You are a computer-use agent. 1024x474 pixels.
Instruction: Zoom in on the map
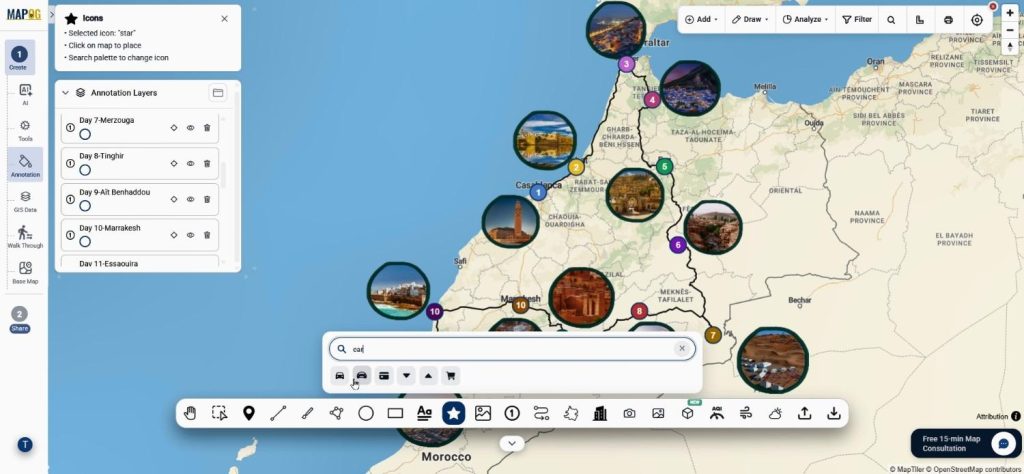point(1010,13)
